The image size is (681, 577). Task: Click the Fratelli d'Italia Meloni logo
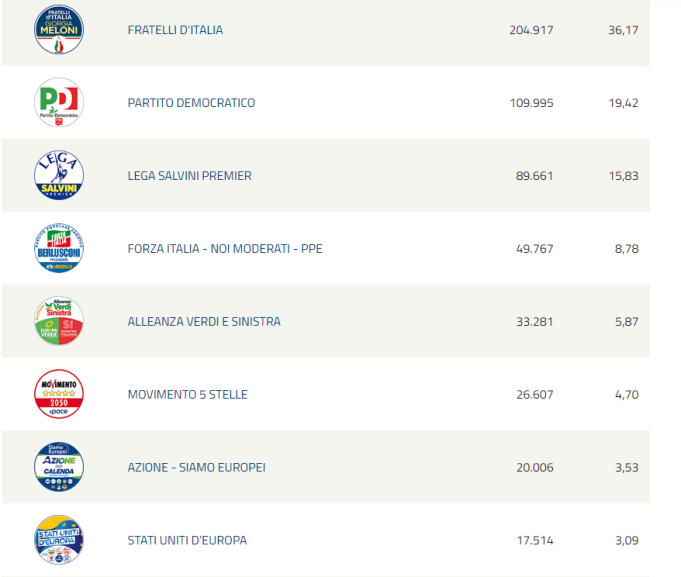click(x=59, y=30)
